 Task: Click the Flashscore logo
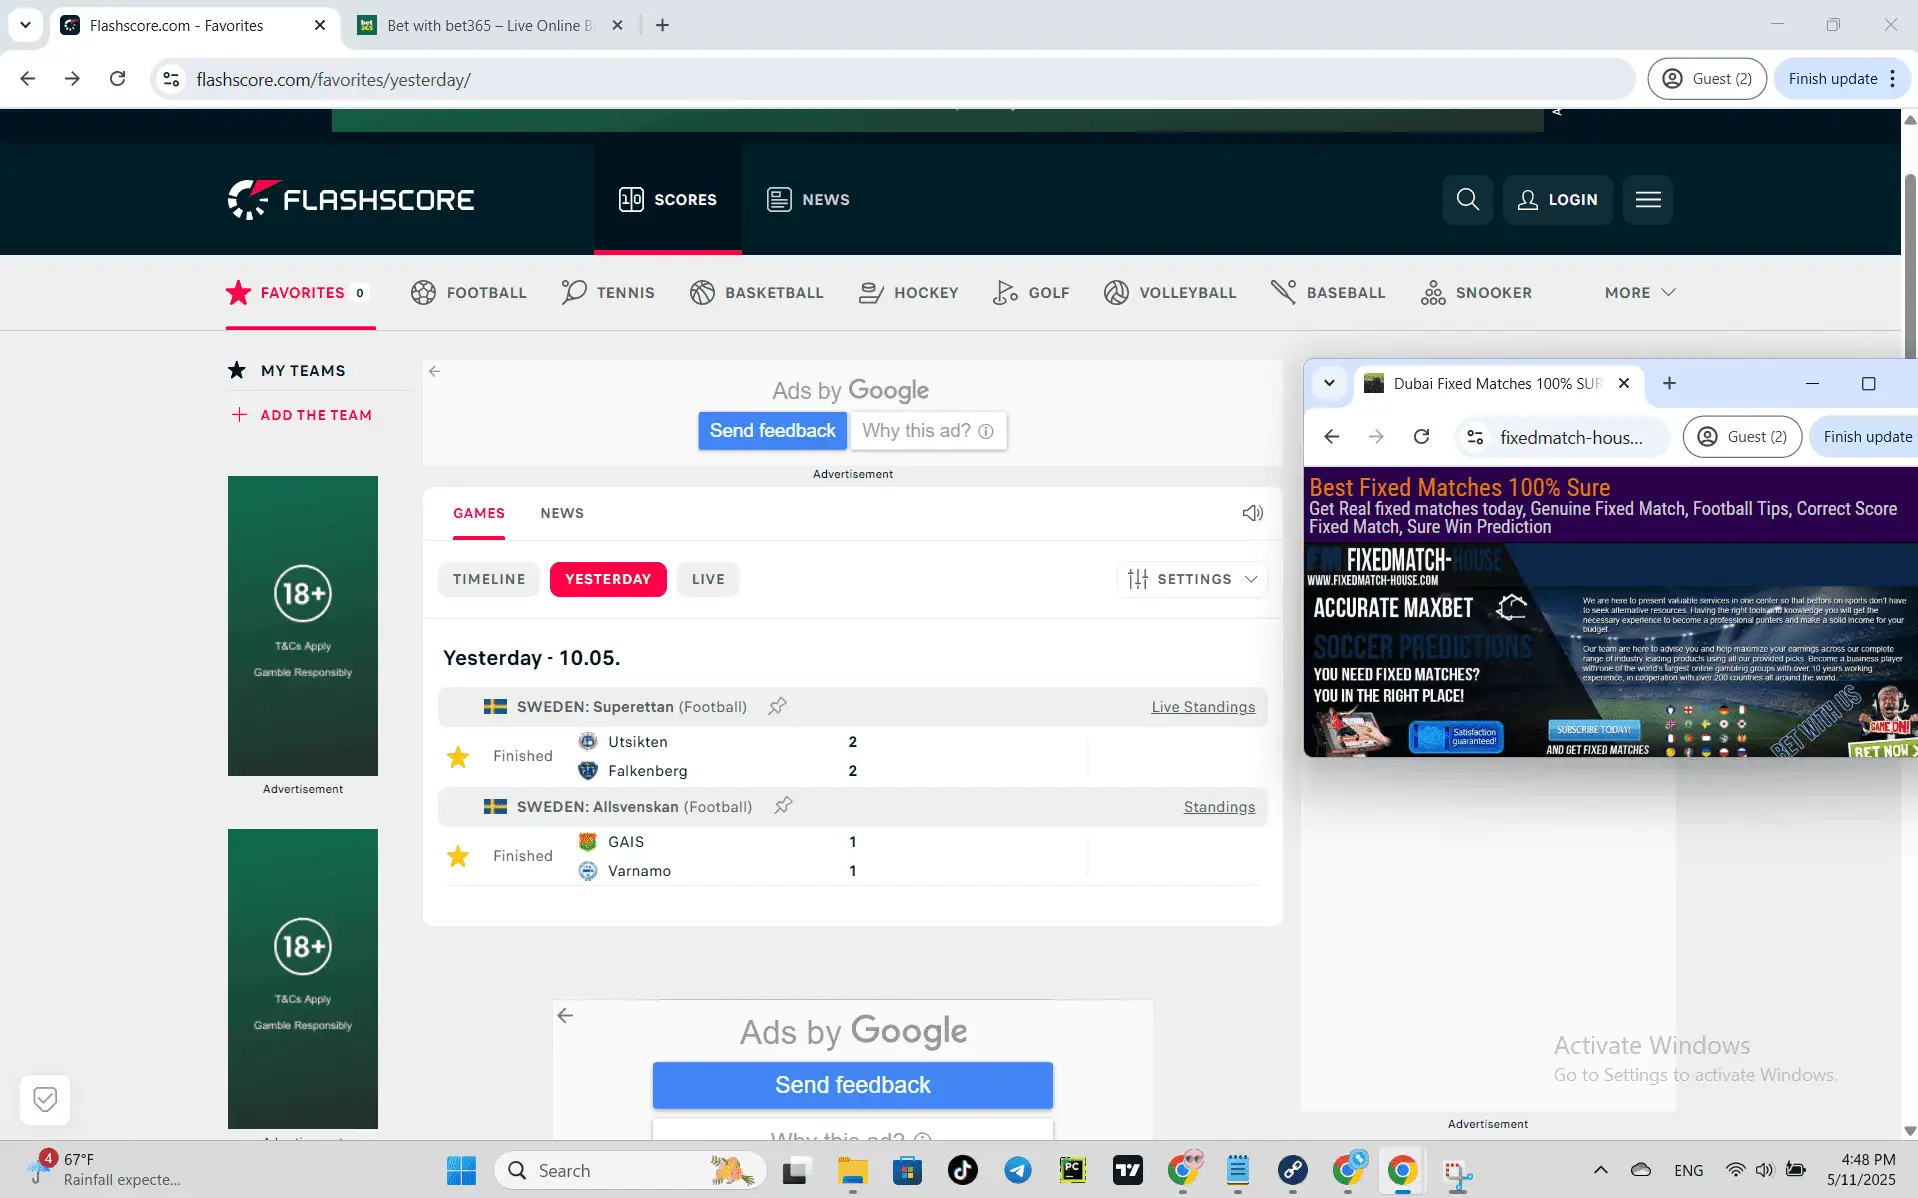coord(350,199)
